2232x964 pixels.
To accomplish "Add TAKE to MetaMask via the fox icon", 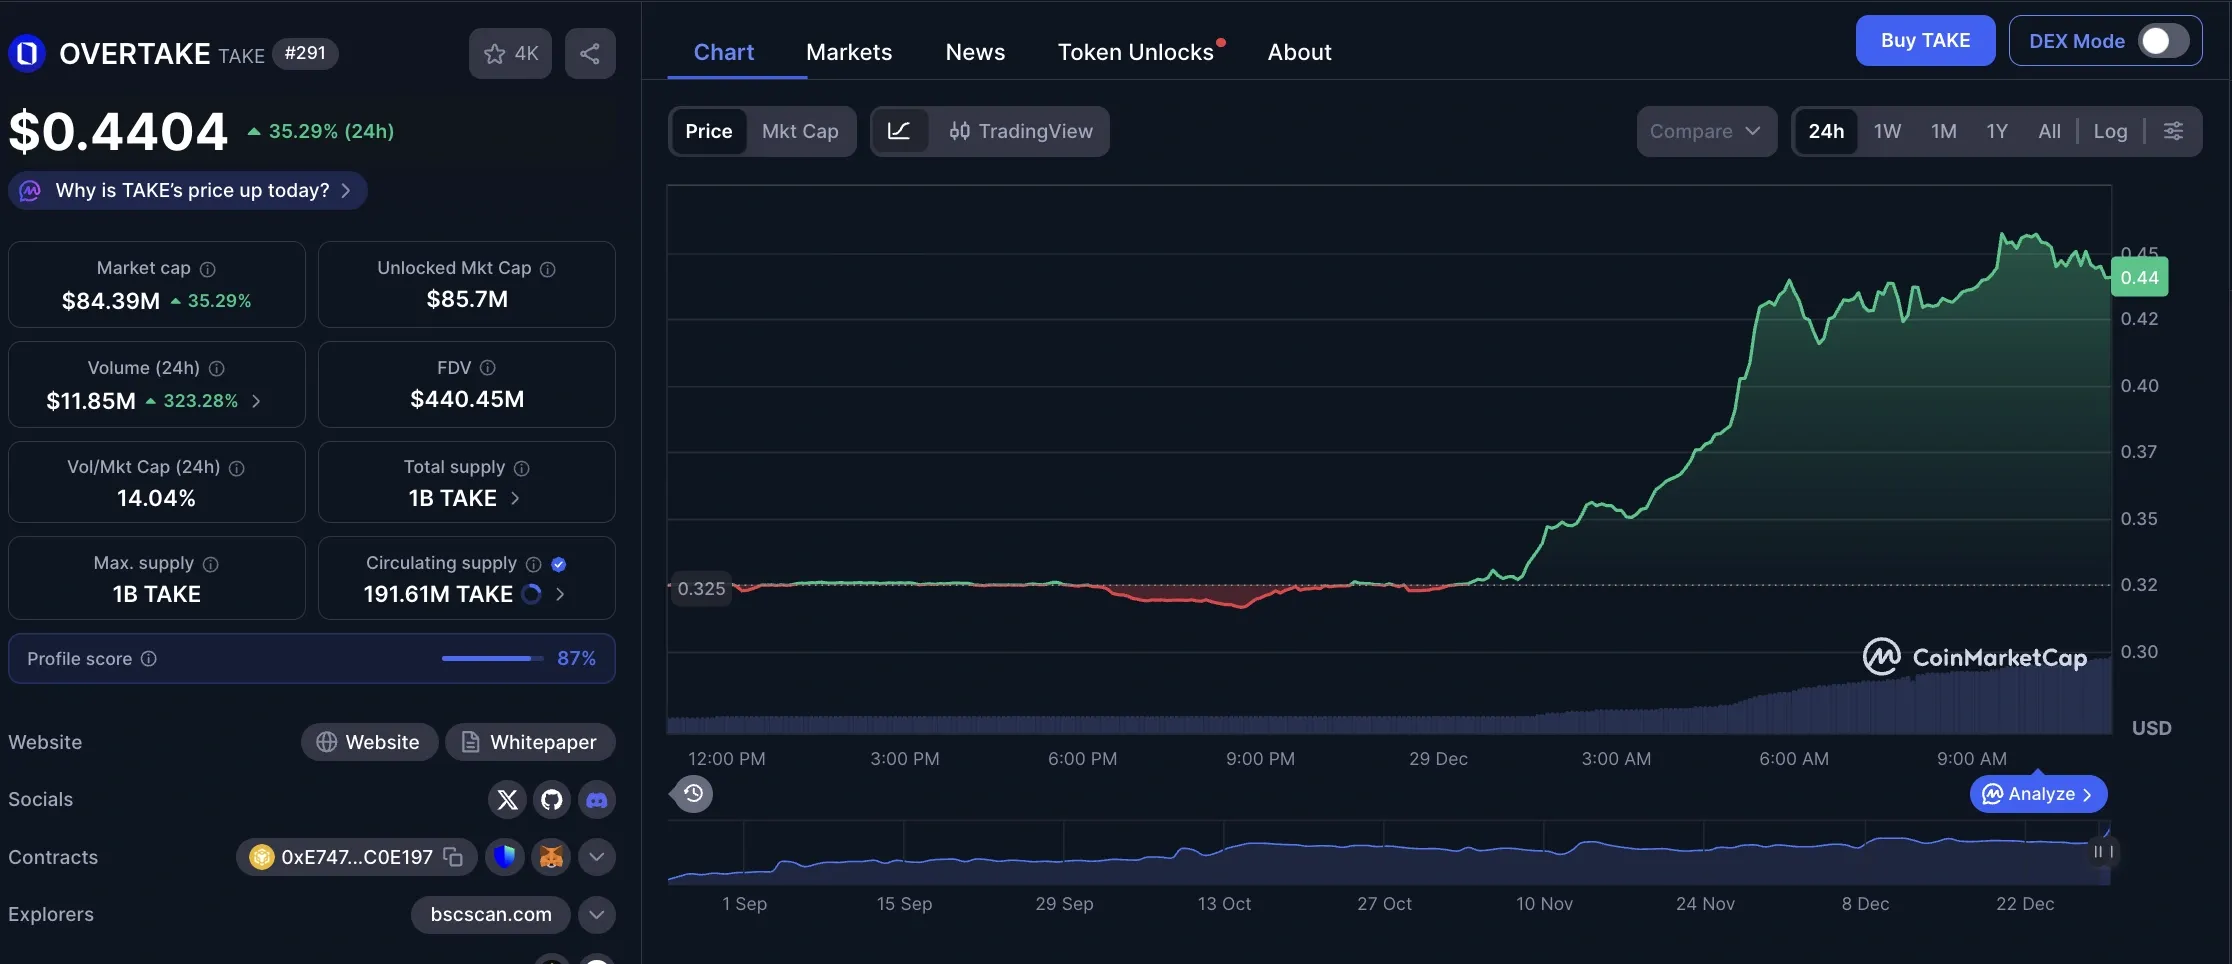I will coord(551,857).
